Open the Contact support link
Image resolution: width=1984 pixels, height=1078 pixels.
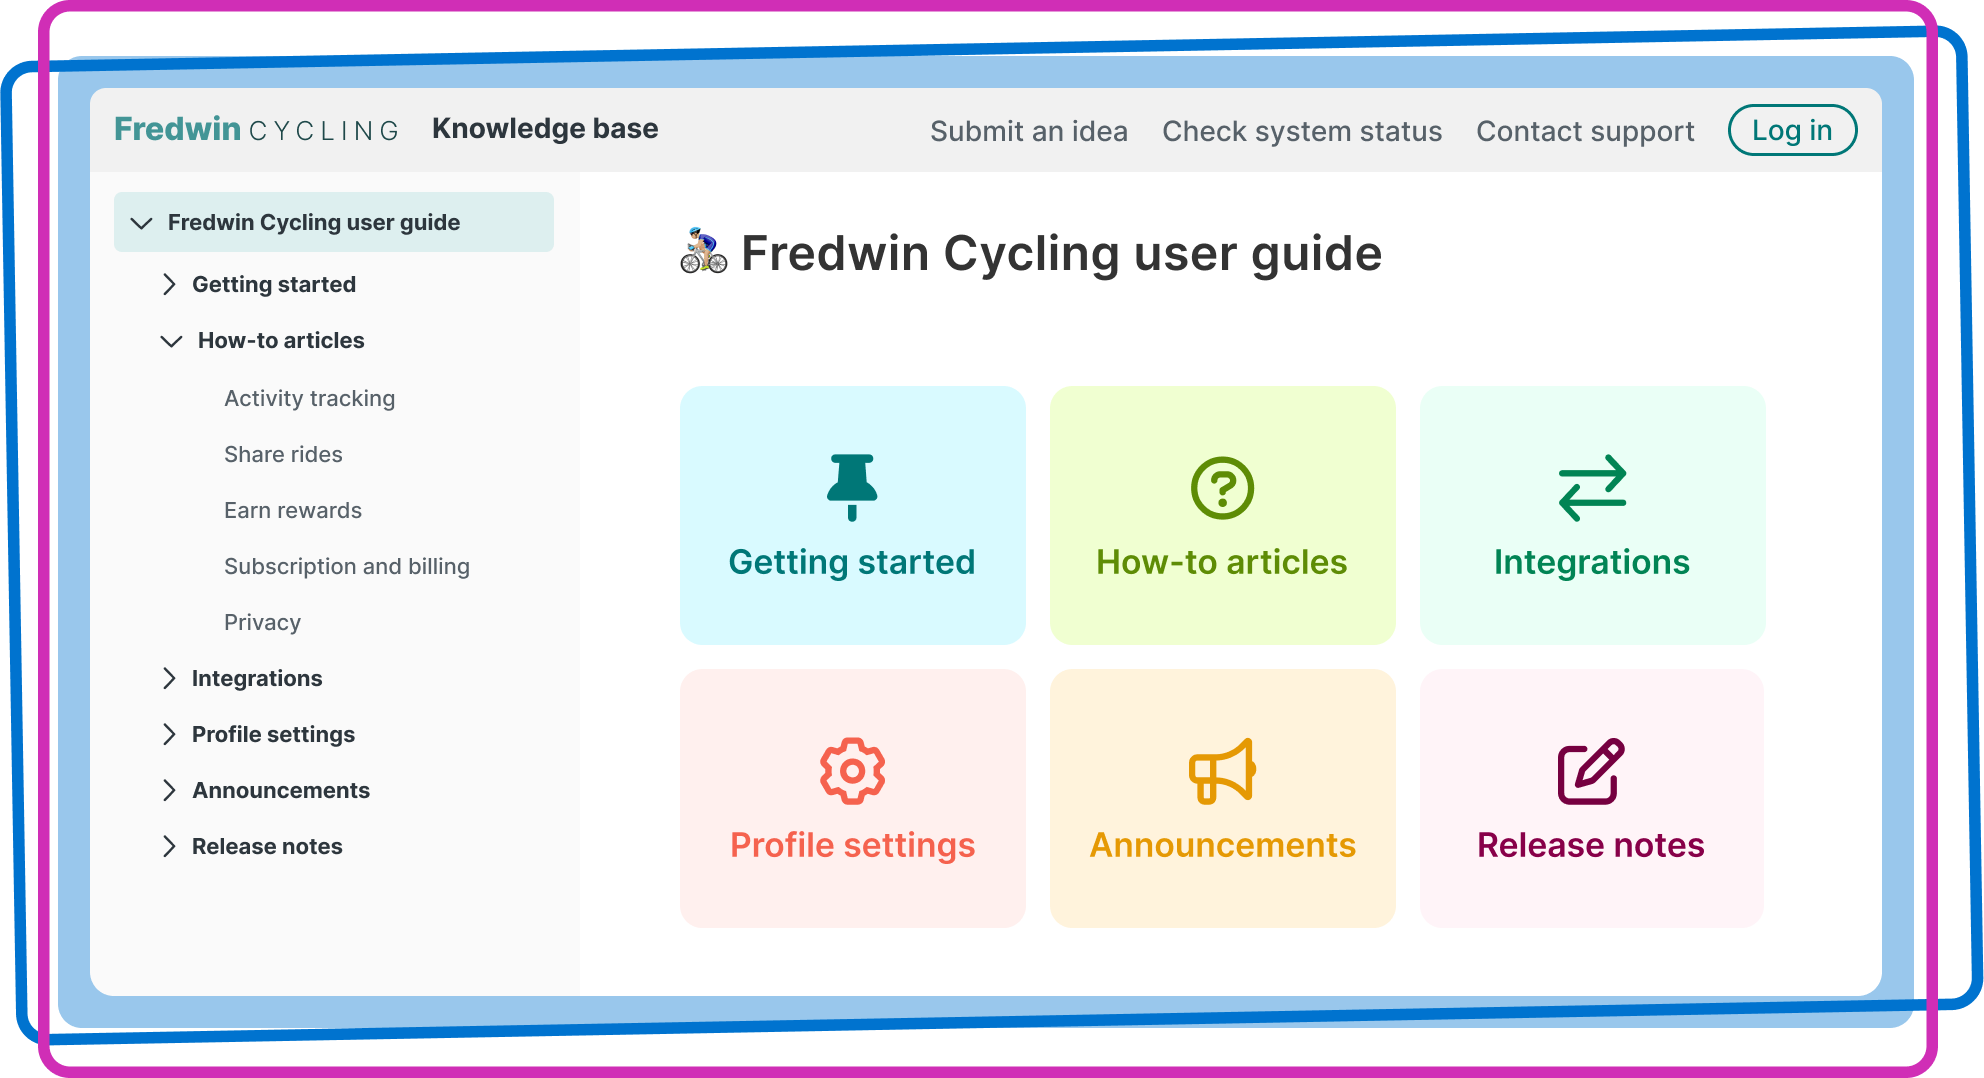(1585, 131)
